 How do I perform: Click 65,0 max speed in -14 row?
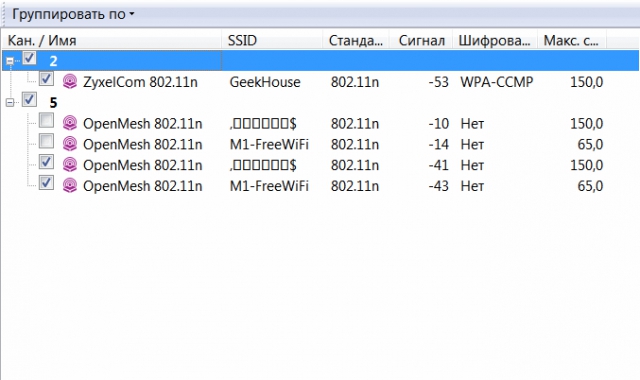(590, 144)
